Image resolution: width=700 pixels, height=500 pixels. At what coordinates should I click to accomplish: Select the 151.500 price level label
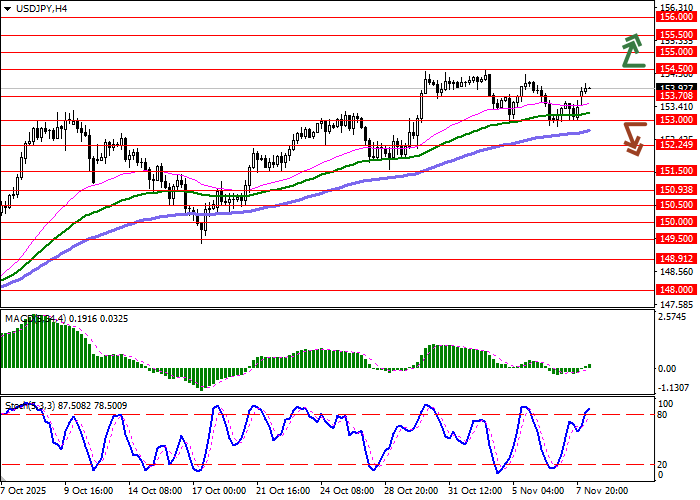[x=677, y=171]
